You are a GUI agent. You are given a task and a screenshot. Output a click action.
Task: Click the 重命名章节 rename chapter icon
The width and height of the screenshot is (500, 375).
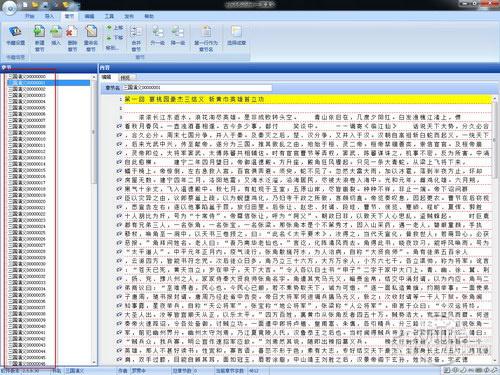click(90, 38)
